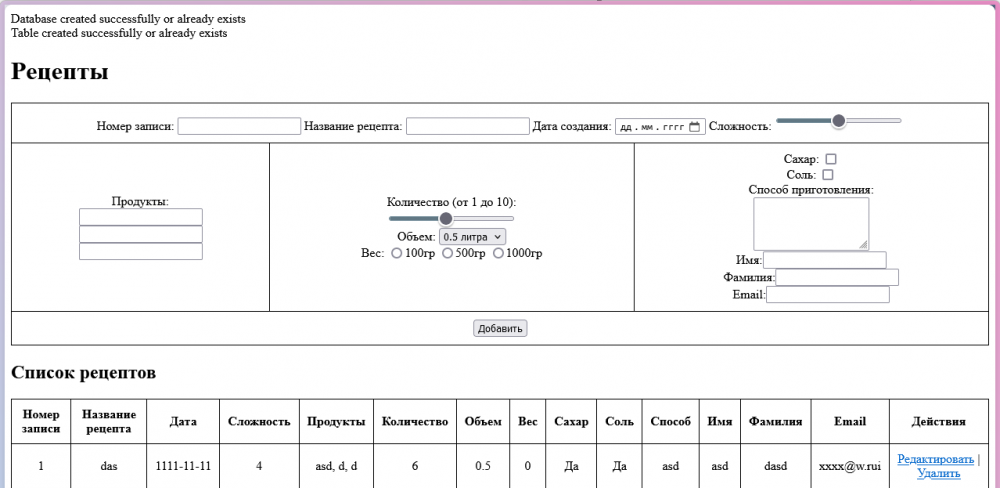Click the Способ приготовления text area

[x=811, y=223]
